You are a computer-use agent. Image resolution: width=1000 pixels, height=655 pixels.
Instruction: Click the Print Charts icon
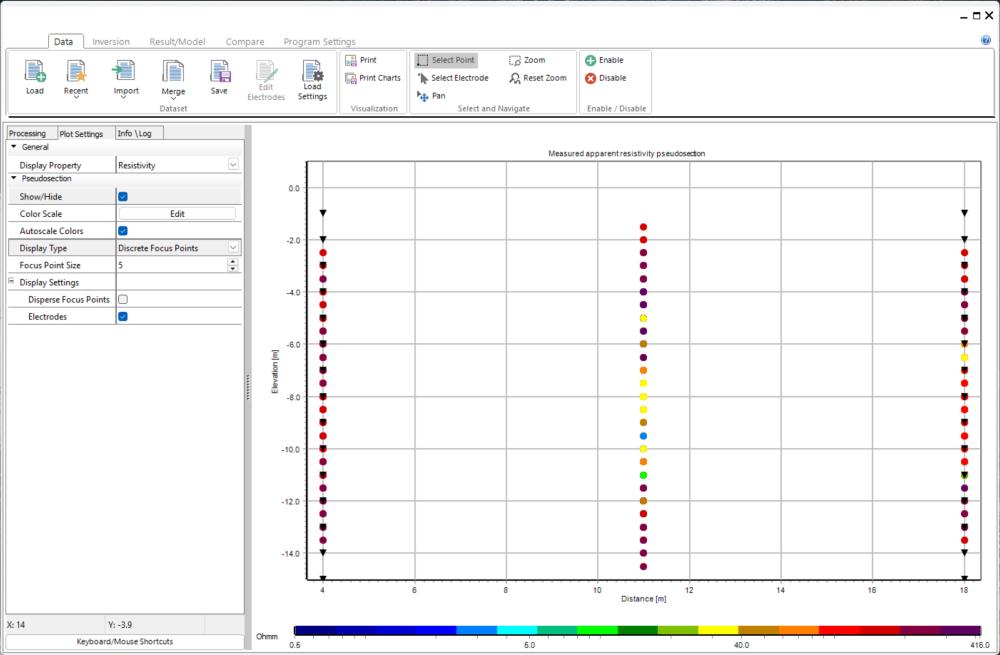click(x=351, y=78)
